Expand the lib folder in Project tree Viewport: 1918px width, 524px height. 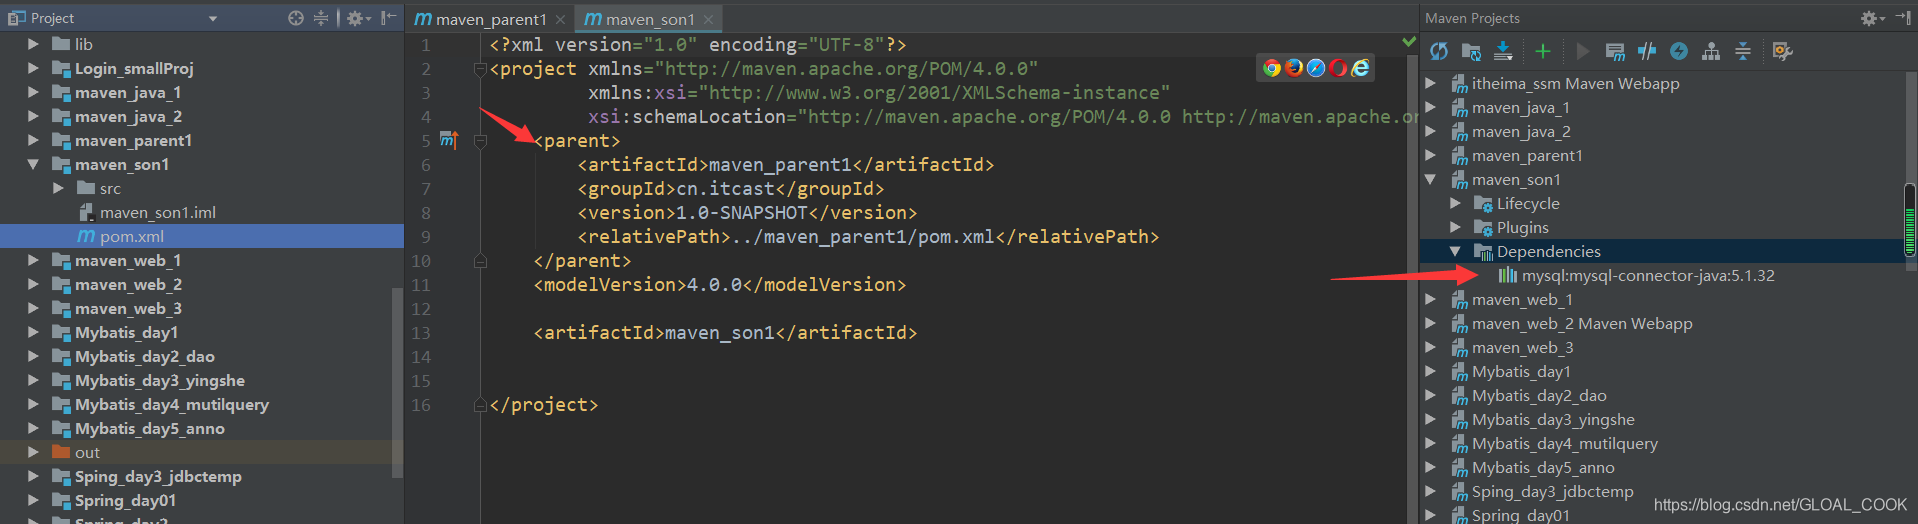[x=33, y=44]
